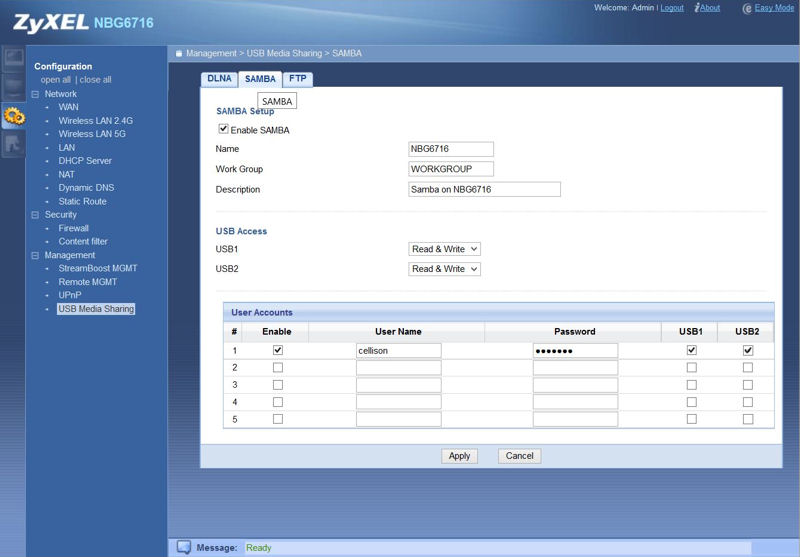Open Content filter page

83,242
